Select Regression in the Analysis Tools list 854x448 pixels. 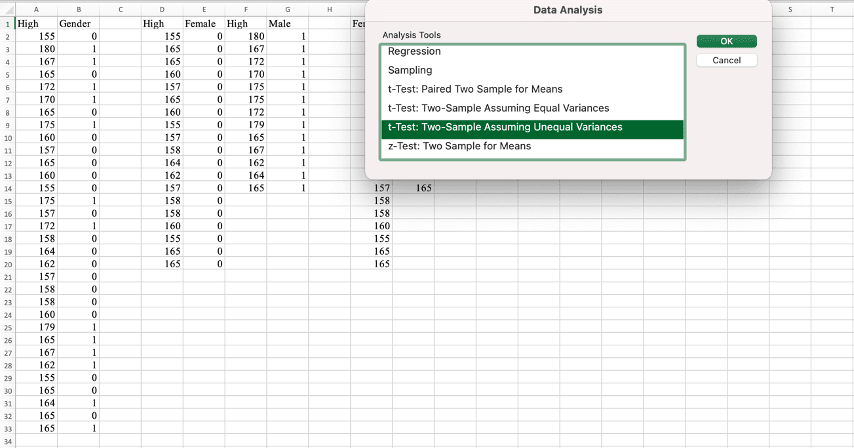[x=532, y=51]
